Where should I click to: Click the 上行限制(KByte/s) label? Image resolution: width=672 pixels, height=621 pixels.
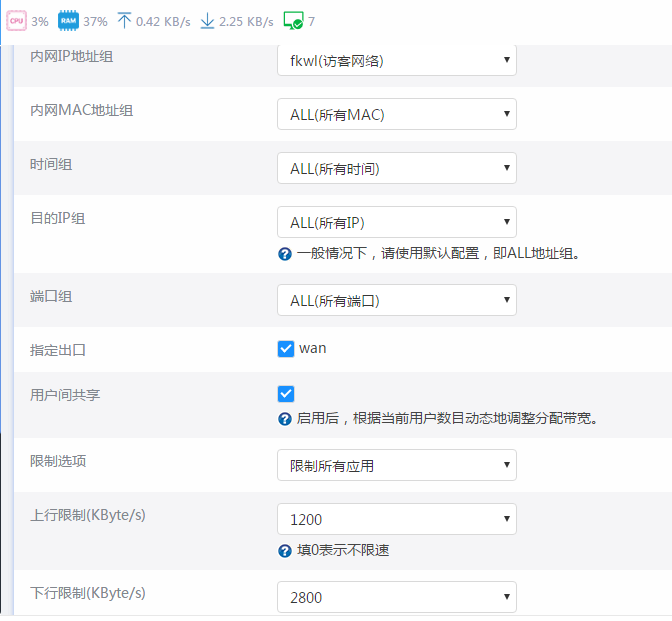click(88, 515)
